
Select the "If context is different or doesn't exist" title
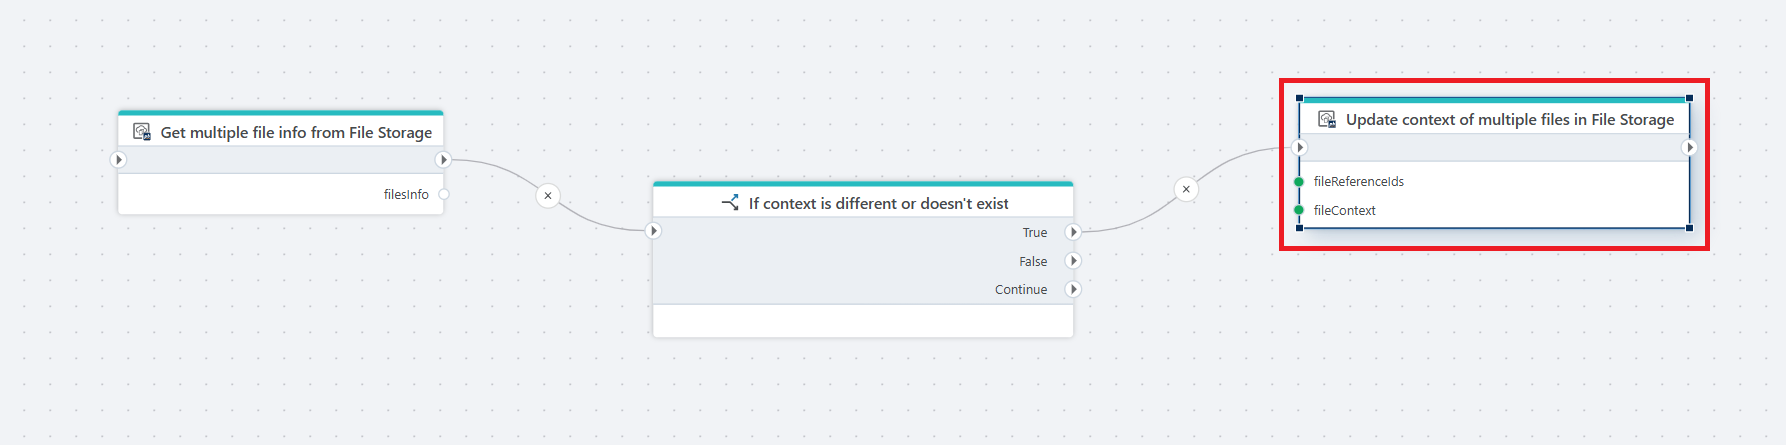[x=878, y=203]
